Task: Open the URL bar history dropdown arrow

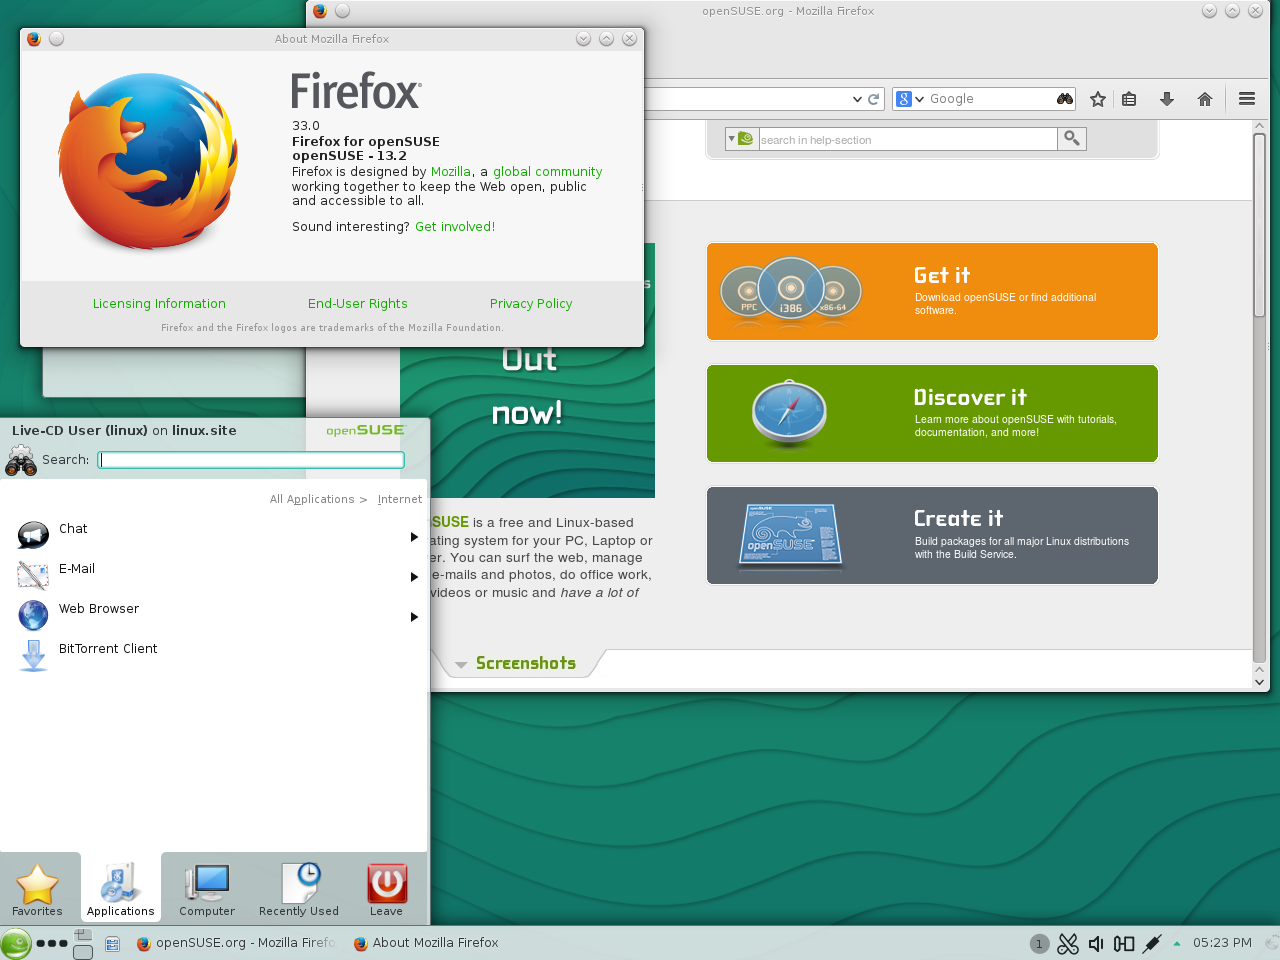Action: pyautogui.click(x=857, y=99)
